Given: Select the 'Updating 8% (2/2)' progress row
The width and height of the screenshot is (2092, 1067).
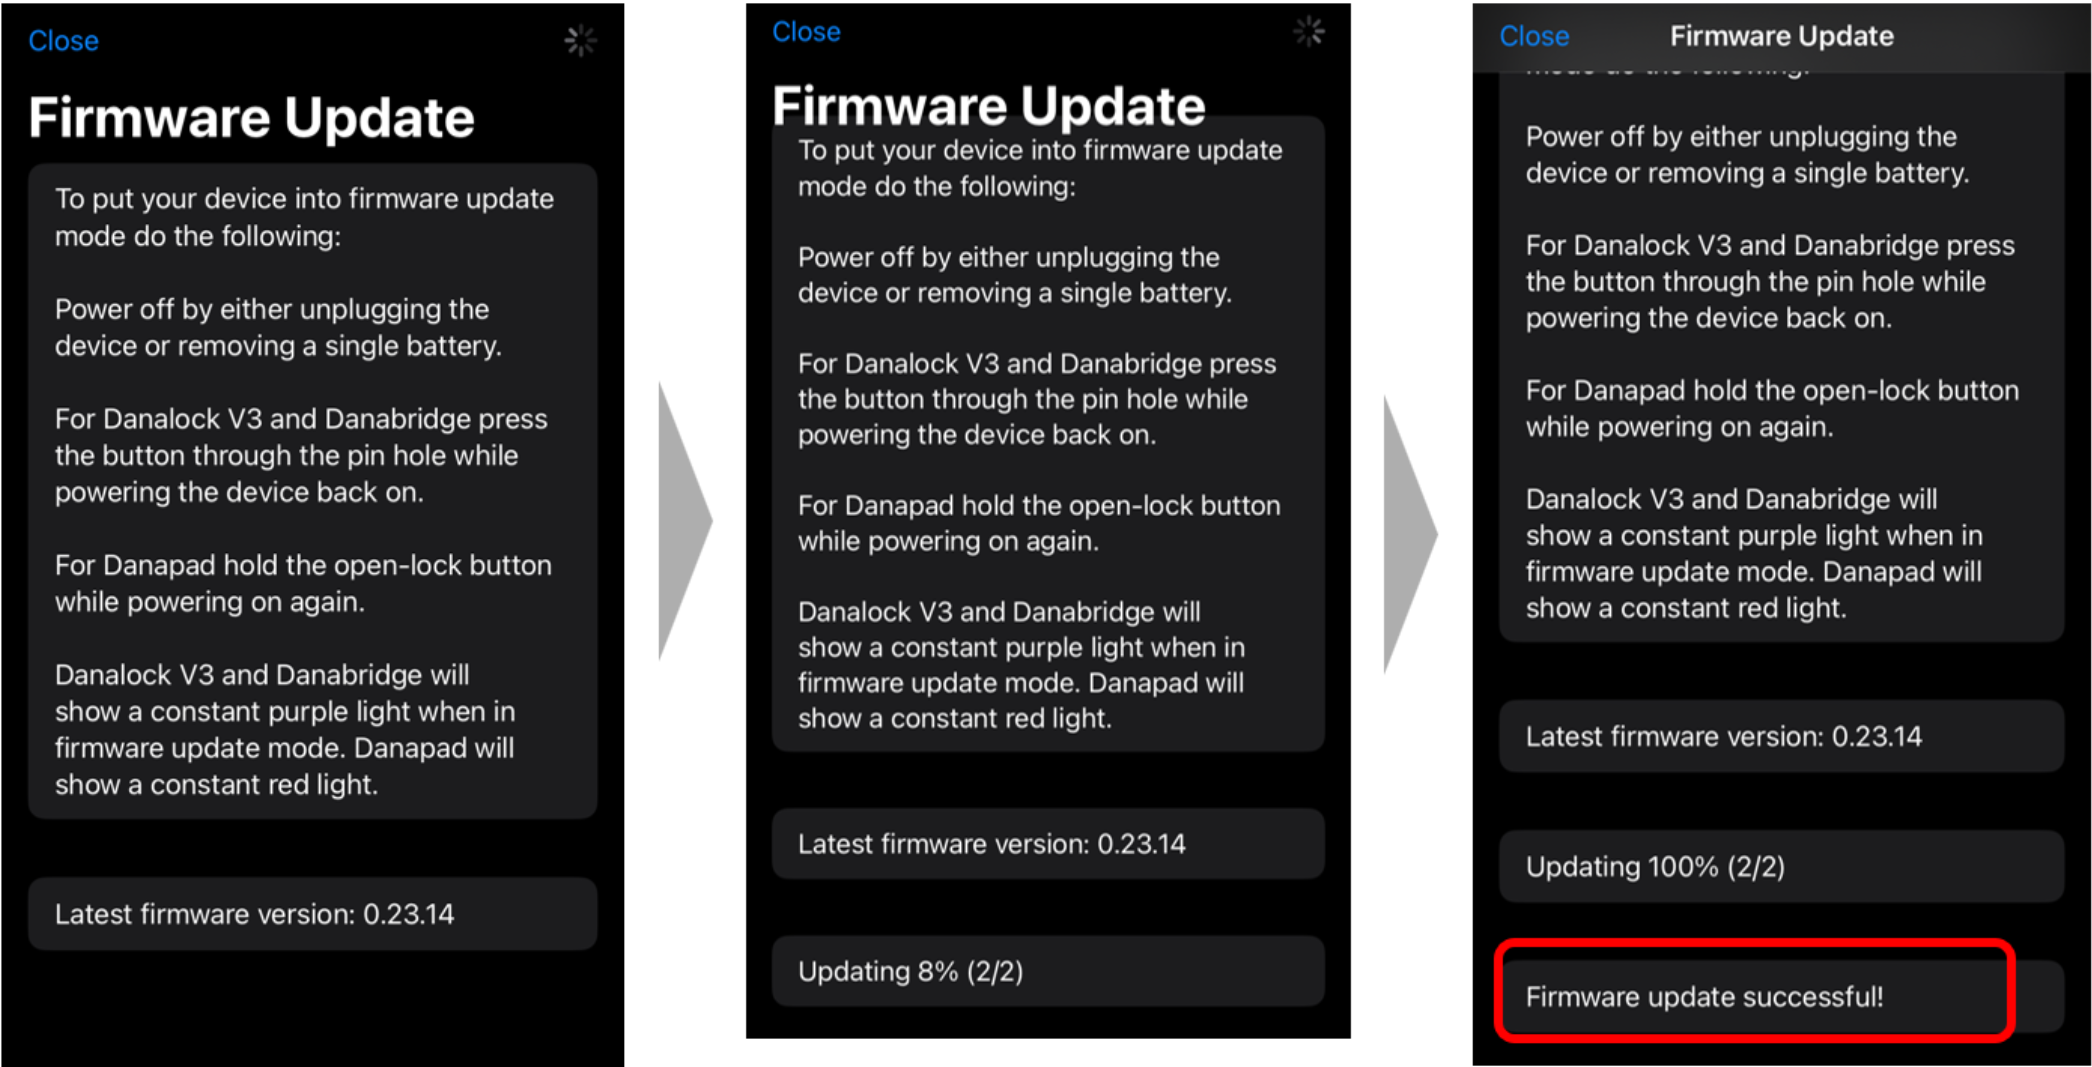Looking at the screenshot, I should click(x=1048, y=971).
